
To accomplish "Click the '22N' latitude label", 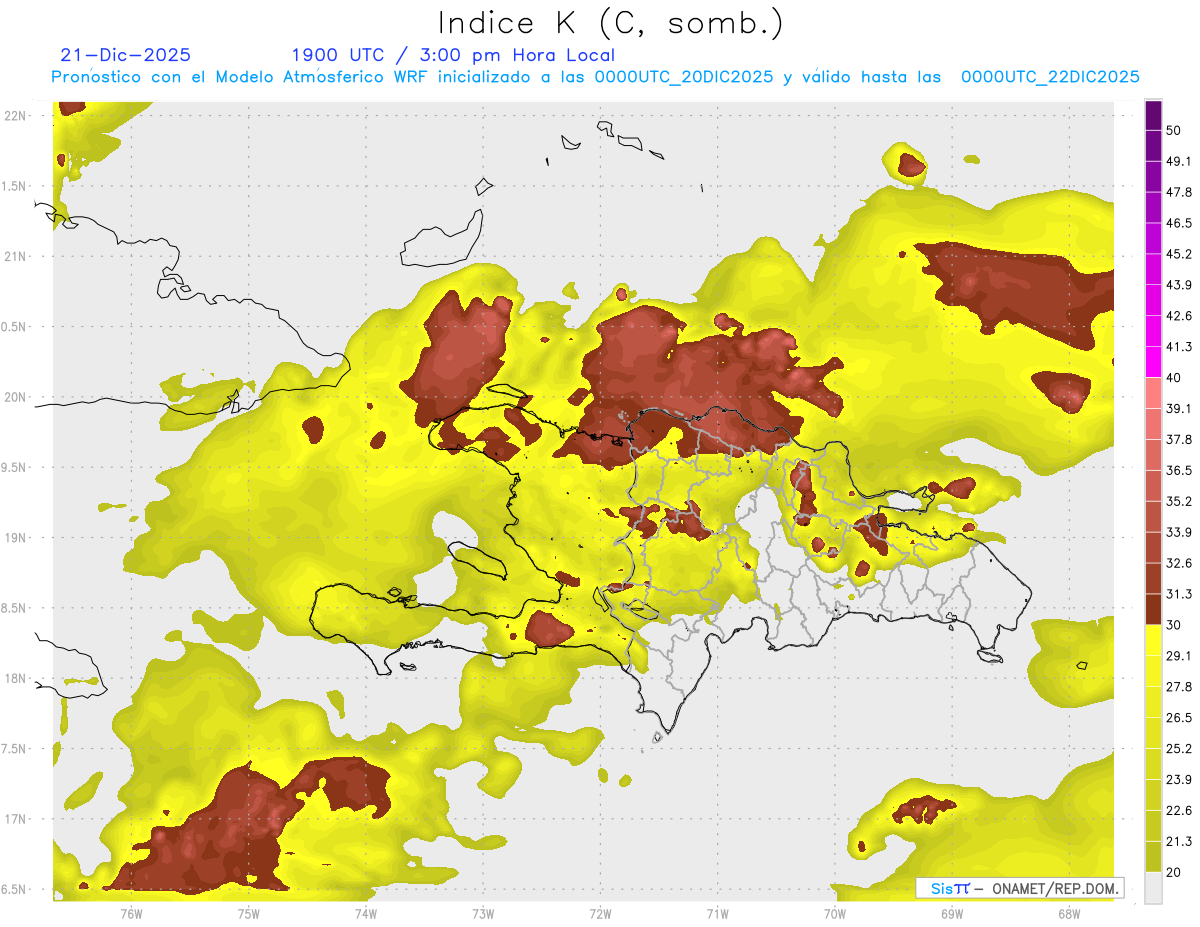I will pos(15,115).
